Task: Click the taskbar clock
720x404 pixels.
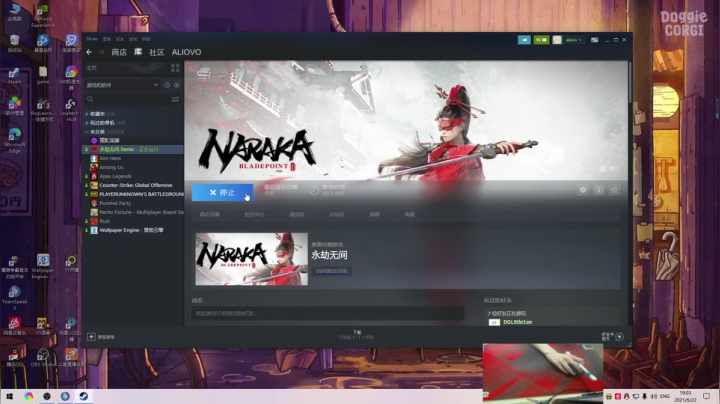Action: coord(685,397)
